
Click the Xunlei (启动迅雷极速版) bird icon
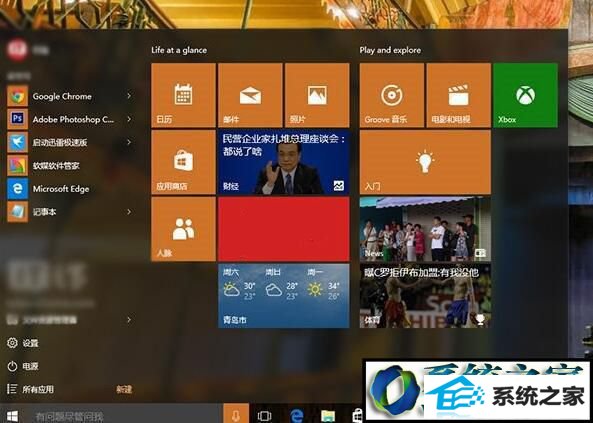pos(17,142)
